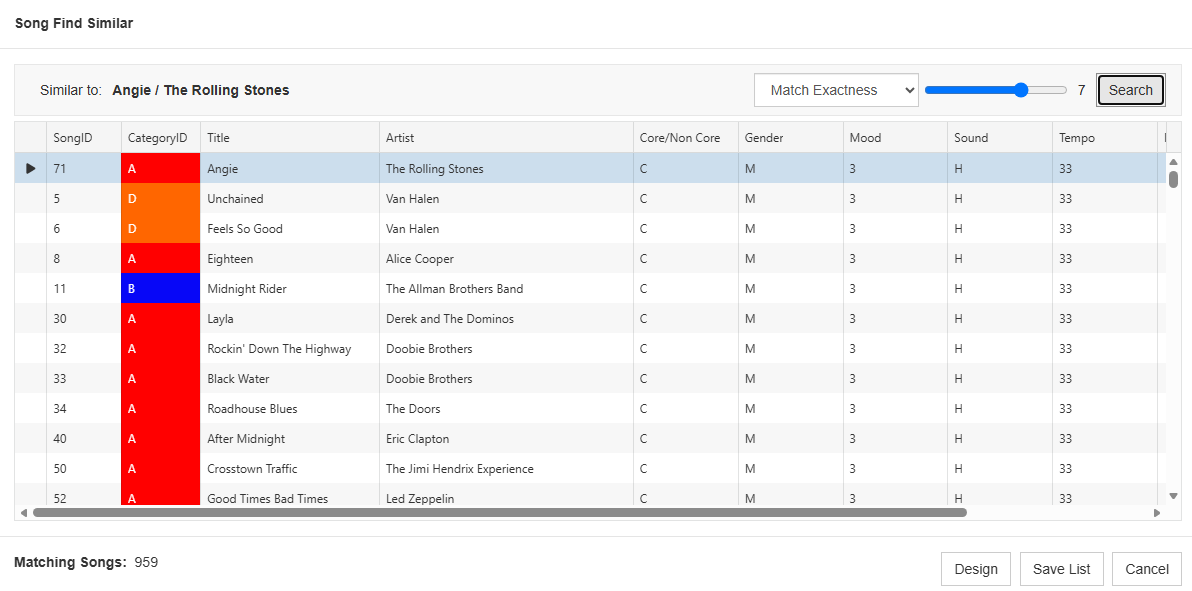Select the Midnight Rider title cell

[x=290, y=288]
